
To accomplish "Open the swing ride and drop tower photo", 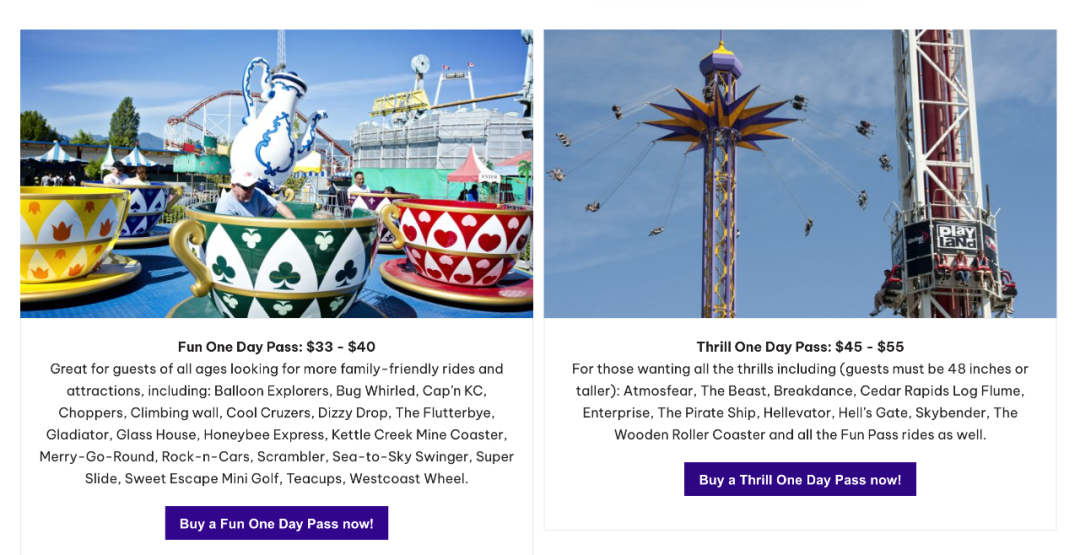I will [x=800, y=174].
